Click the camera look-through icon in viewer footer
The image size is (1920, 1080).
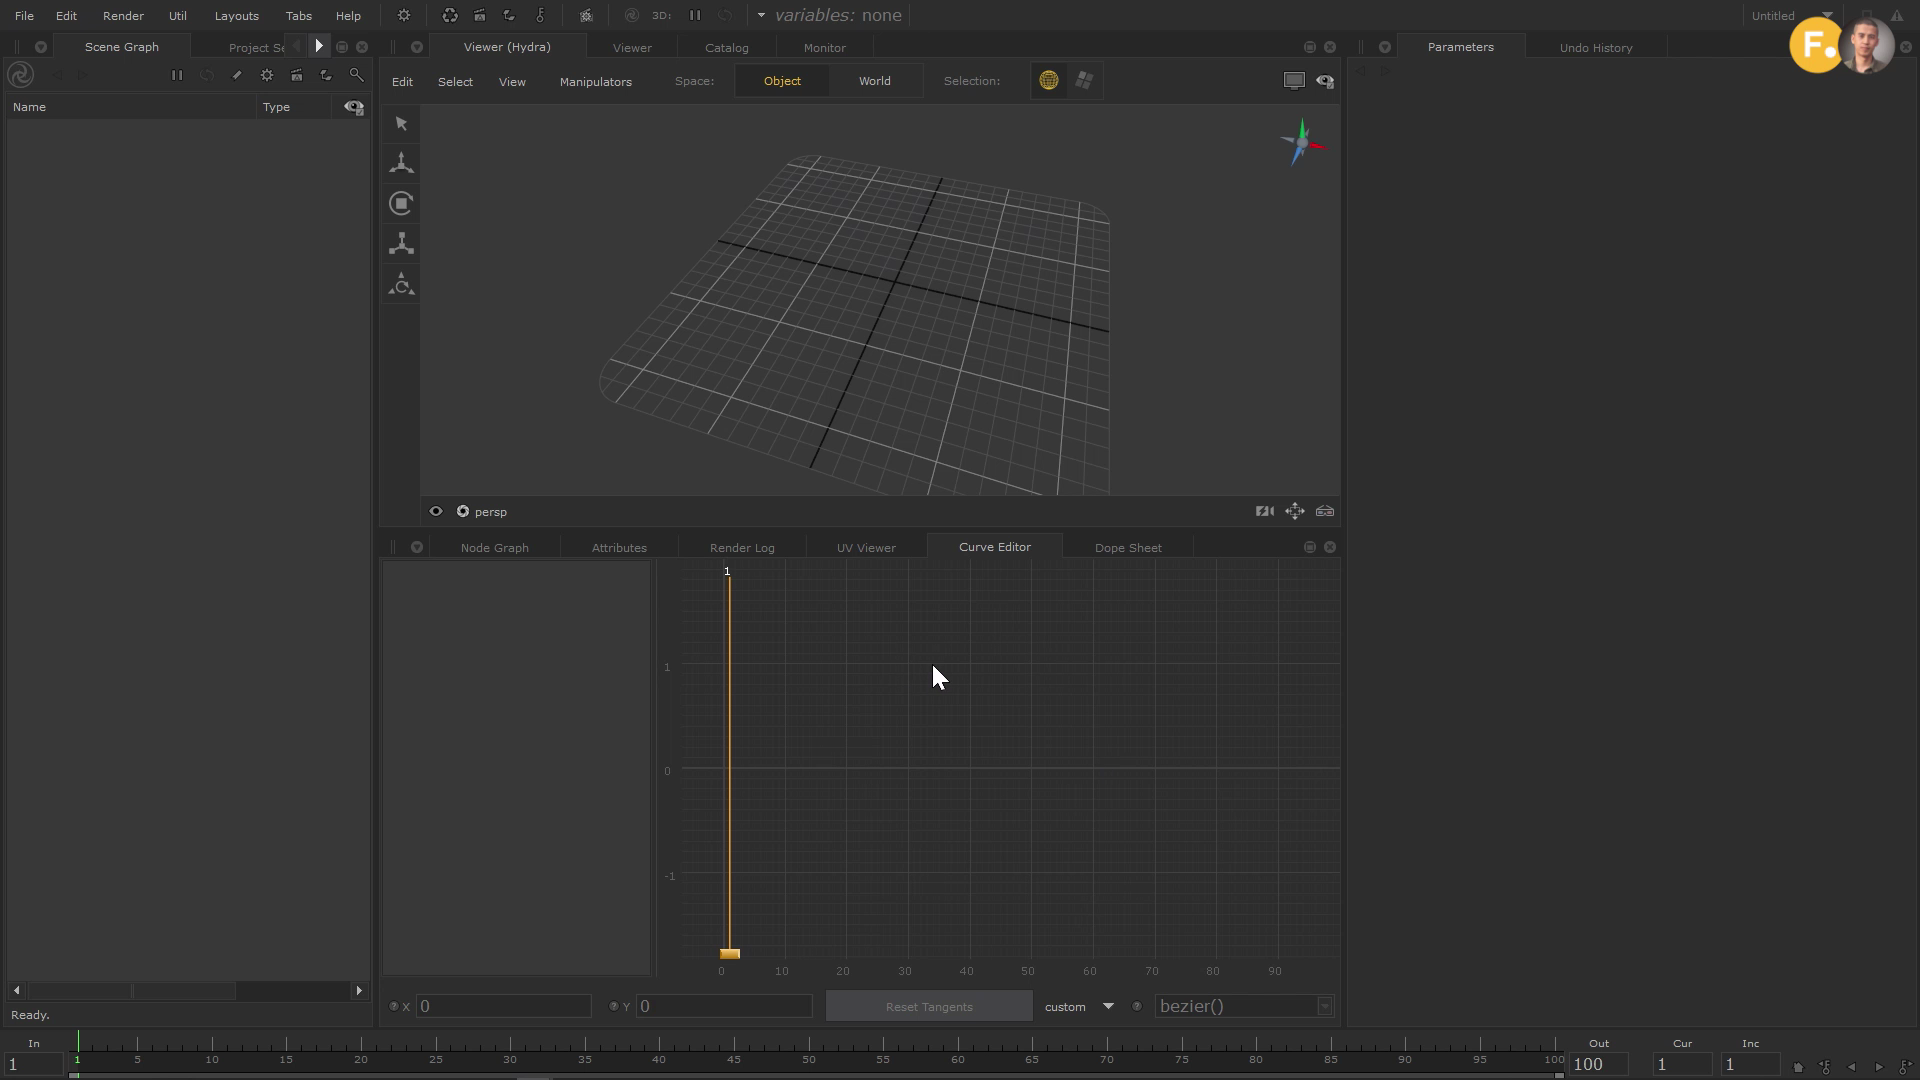click(1265, 511)
